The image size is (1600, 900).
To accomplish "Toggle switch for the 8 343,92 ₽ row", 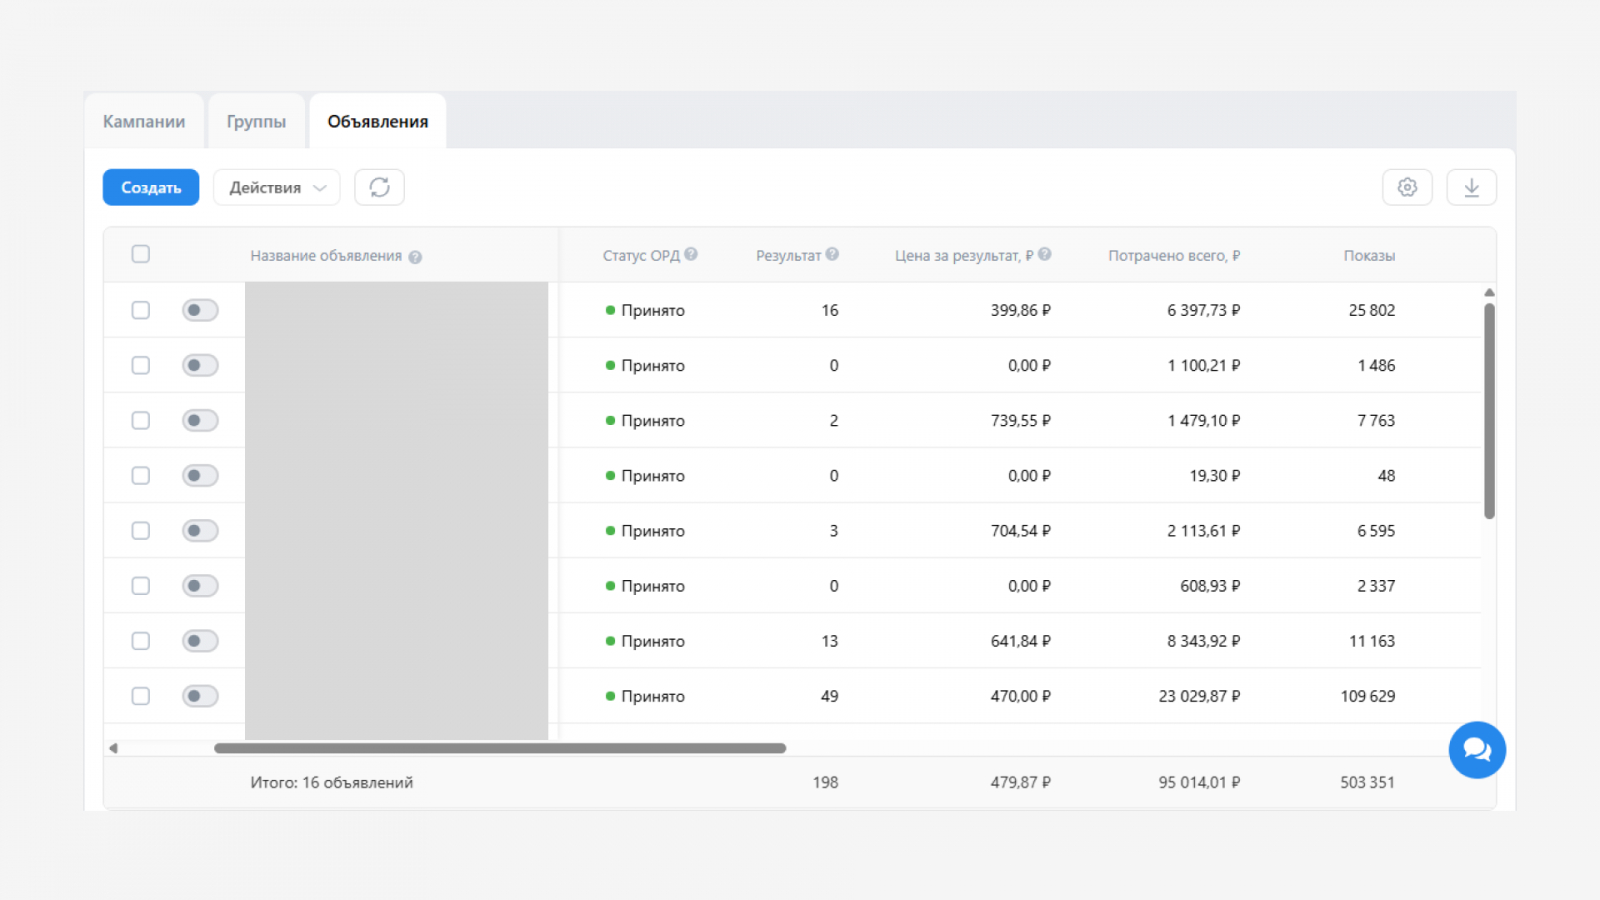I will tap(200, 641).
